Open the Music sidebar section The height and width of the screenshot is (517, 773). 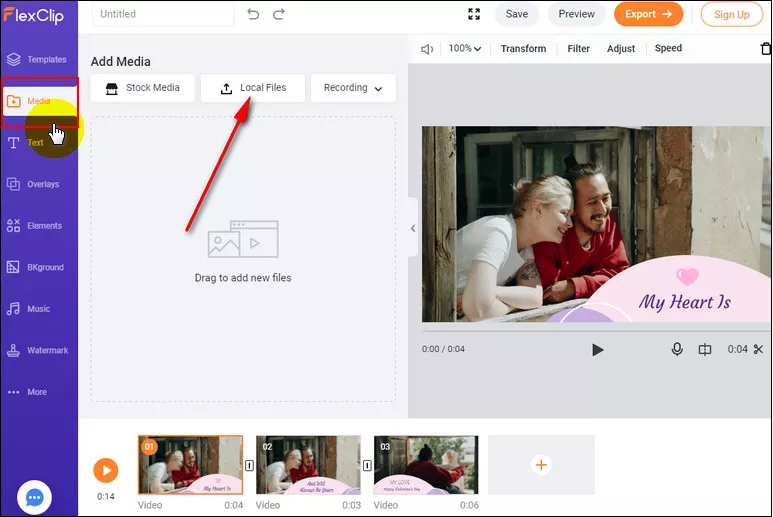[29, 309]
